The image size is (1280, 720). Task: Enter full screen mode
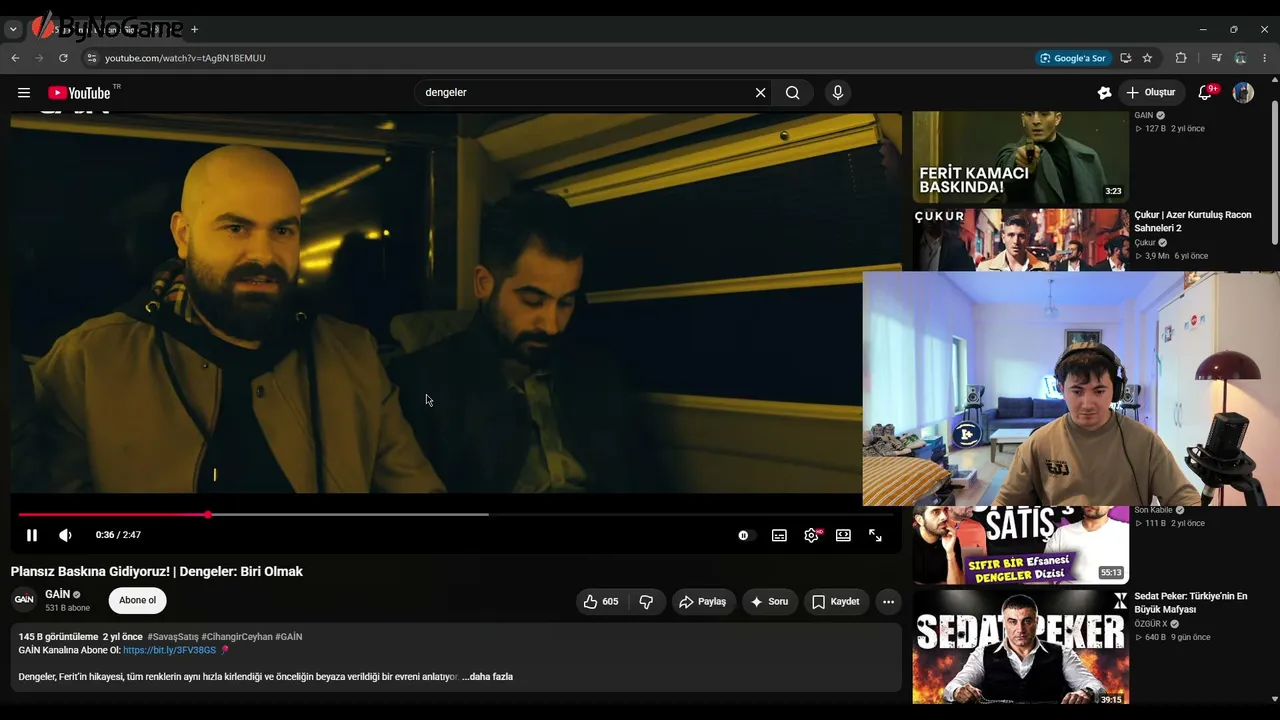pyautogui.click(x=875, y=535)
